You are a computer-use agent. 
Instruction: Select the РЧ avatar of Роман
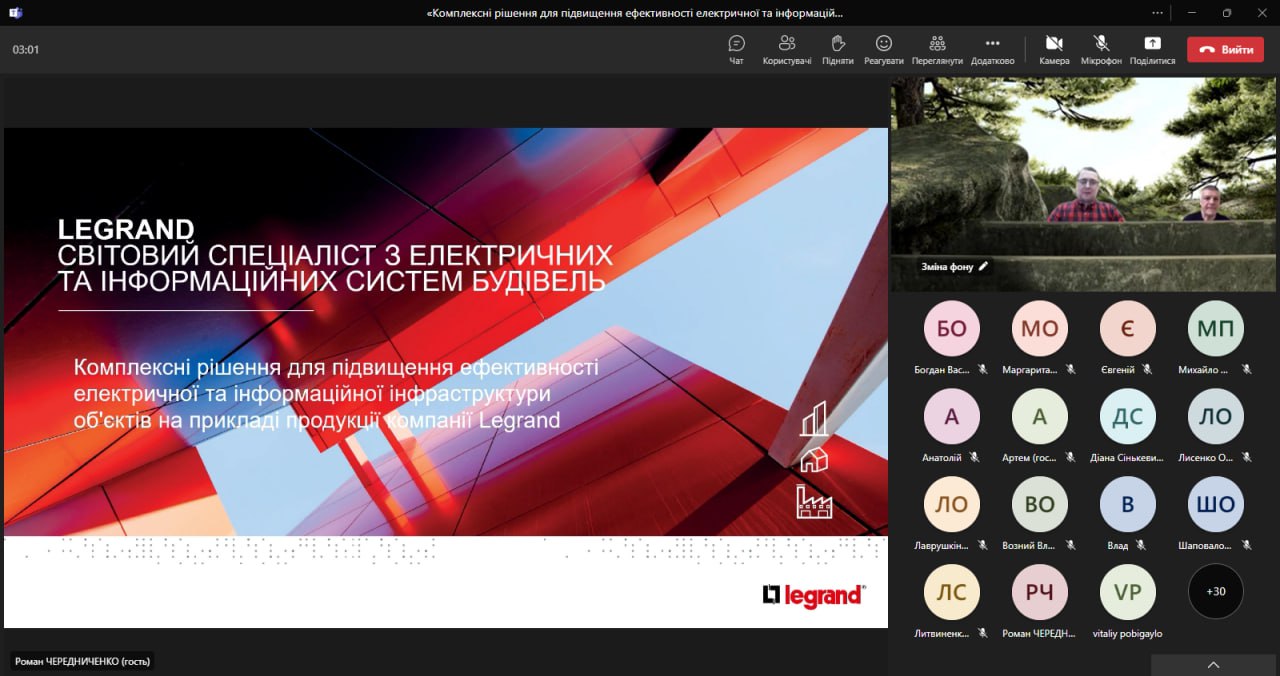pos(1040,592)
